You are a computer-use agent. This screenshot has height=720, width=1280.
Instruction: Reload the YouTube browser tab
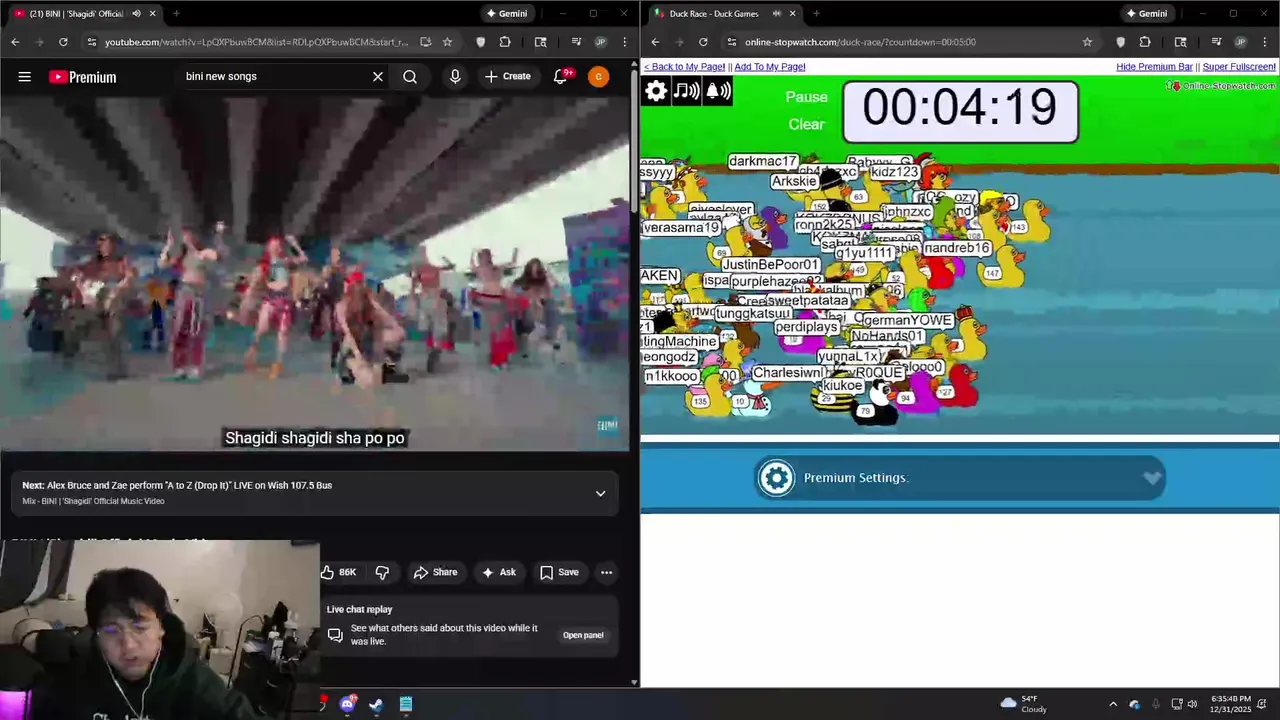[63, 42]
